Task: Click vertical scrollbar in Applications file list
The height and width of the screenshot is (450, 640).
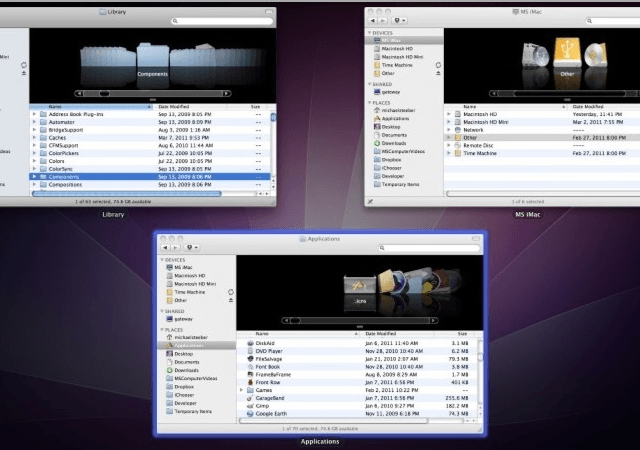Action: (480, 357)
